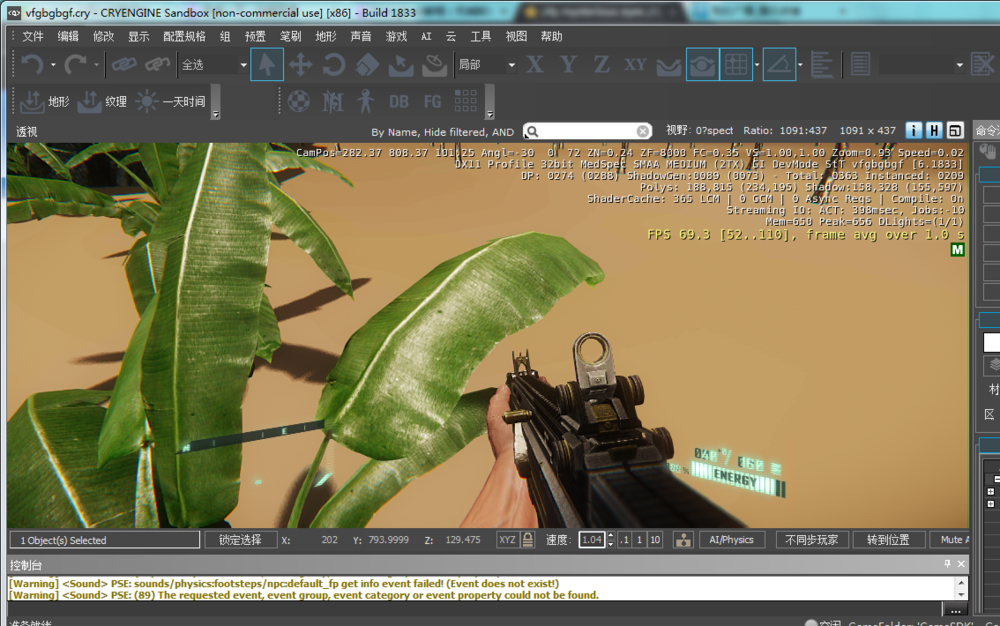Toggle the grid snapping button
Viewport: 1000px width, 626px height.
(736, 65)
